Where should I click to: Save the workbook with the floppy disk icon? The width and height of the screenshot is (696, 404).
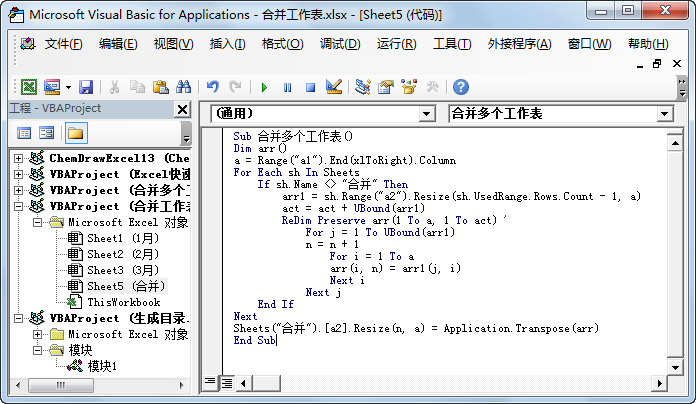[86, 87]
